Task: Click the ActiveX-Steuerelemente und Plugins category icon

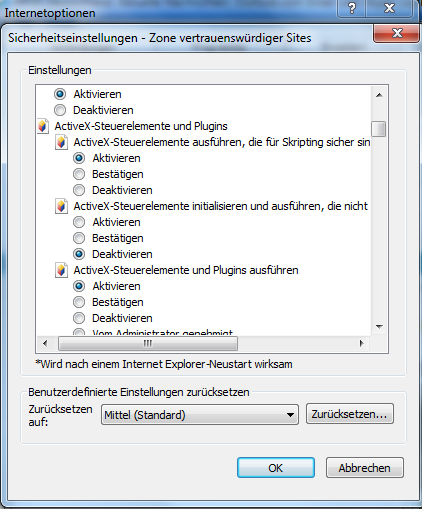Action: click(x=43, y=126)
